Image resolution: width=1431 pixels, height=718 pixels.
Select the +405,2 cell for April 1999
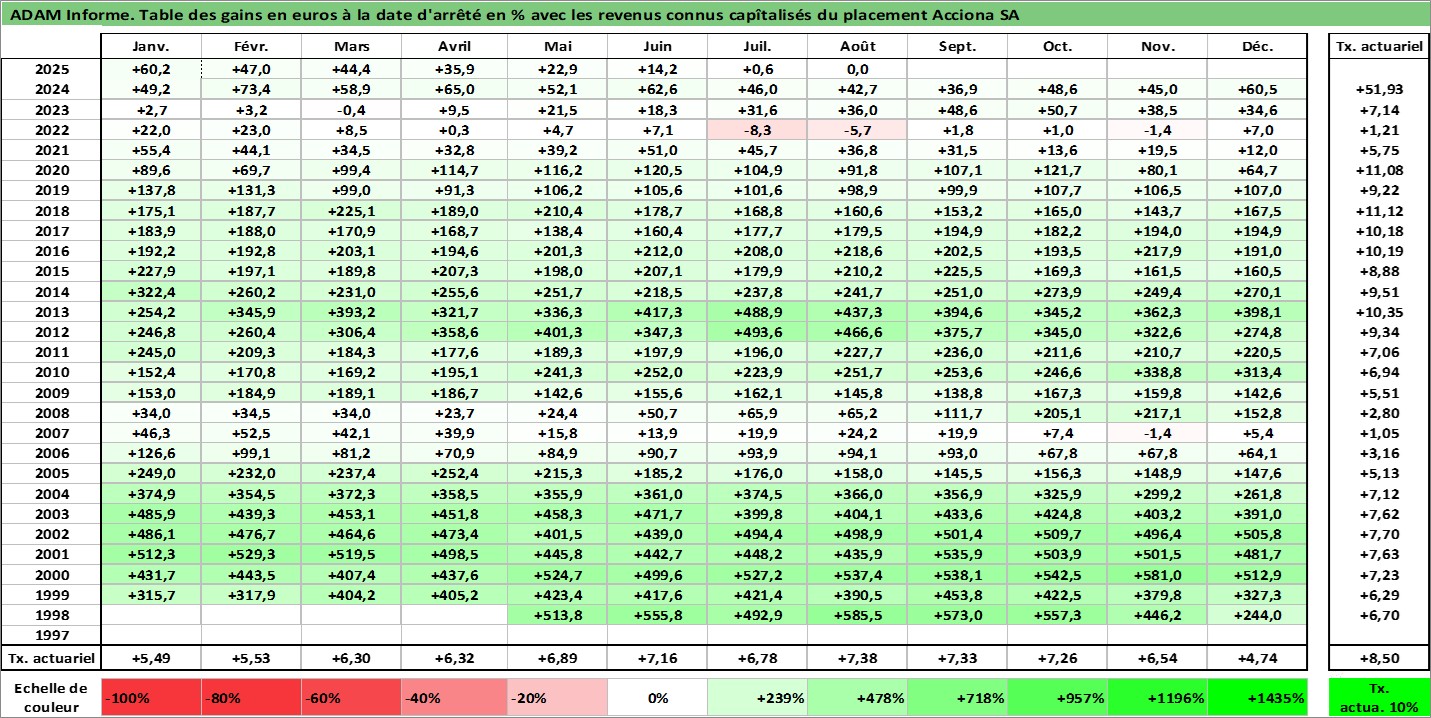coord(454,595)
